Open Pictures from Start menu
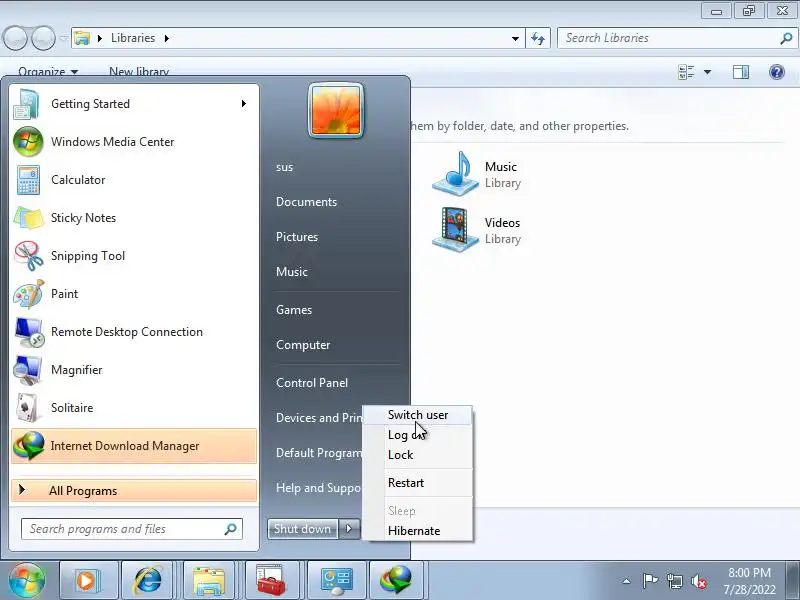This screenshot has width=800, height=600. coord(297,237)
